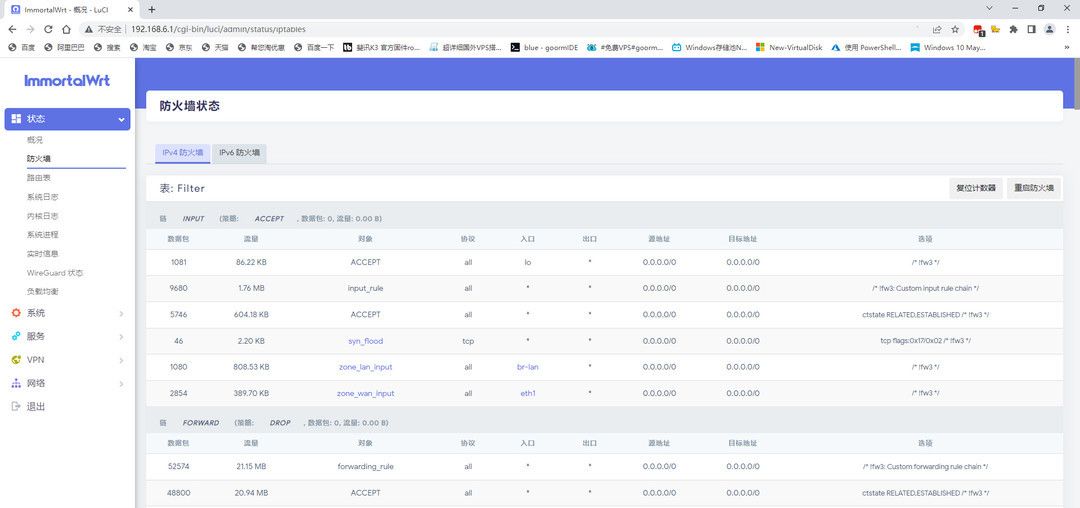Click the 退出 logout icon
The image size is (1080, 508).
[x=16, y=407]
